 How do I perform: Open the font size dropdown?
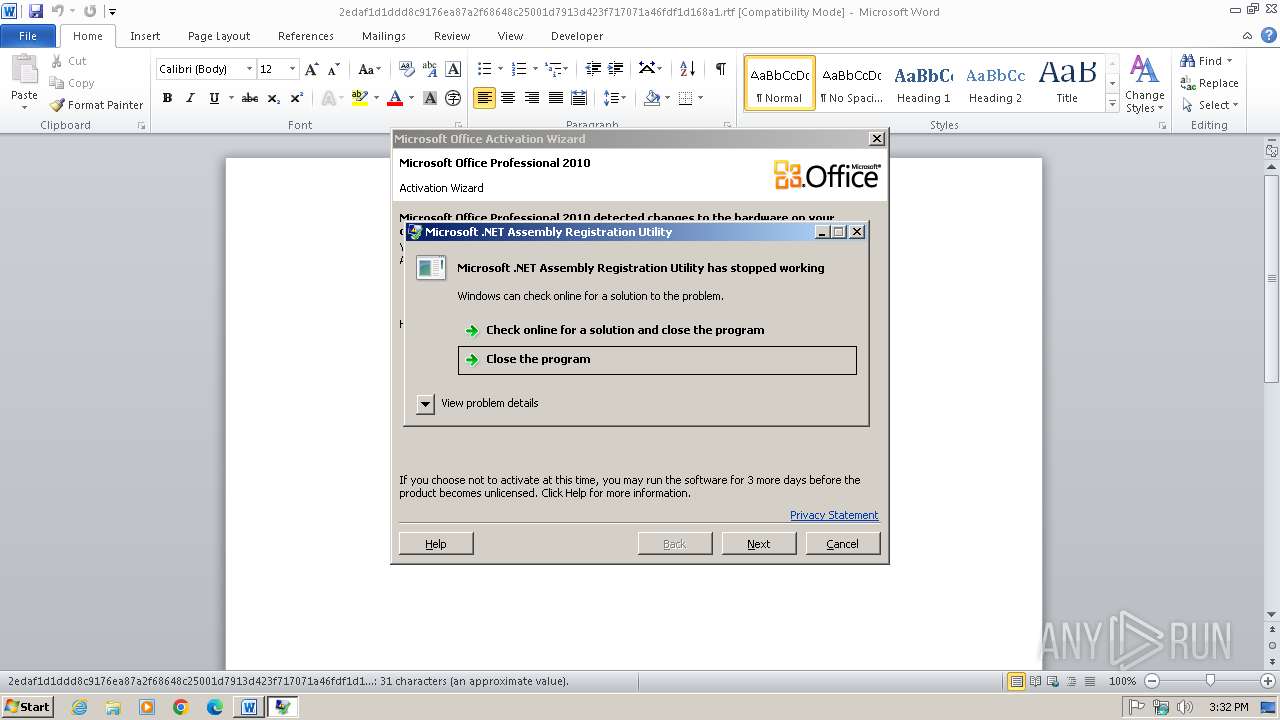point(292,69)
